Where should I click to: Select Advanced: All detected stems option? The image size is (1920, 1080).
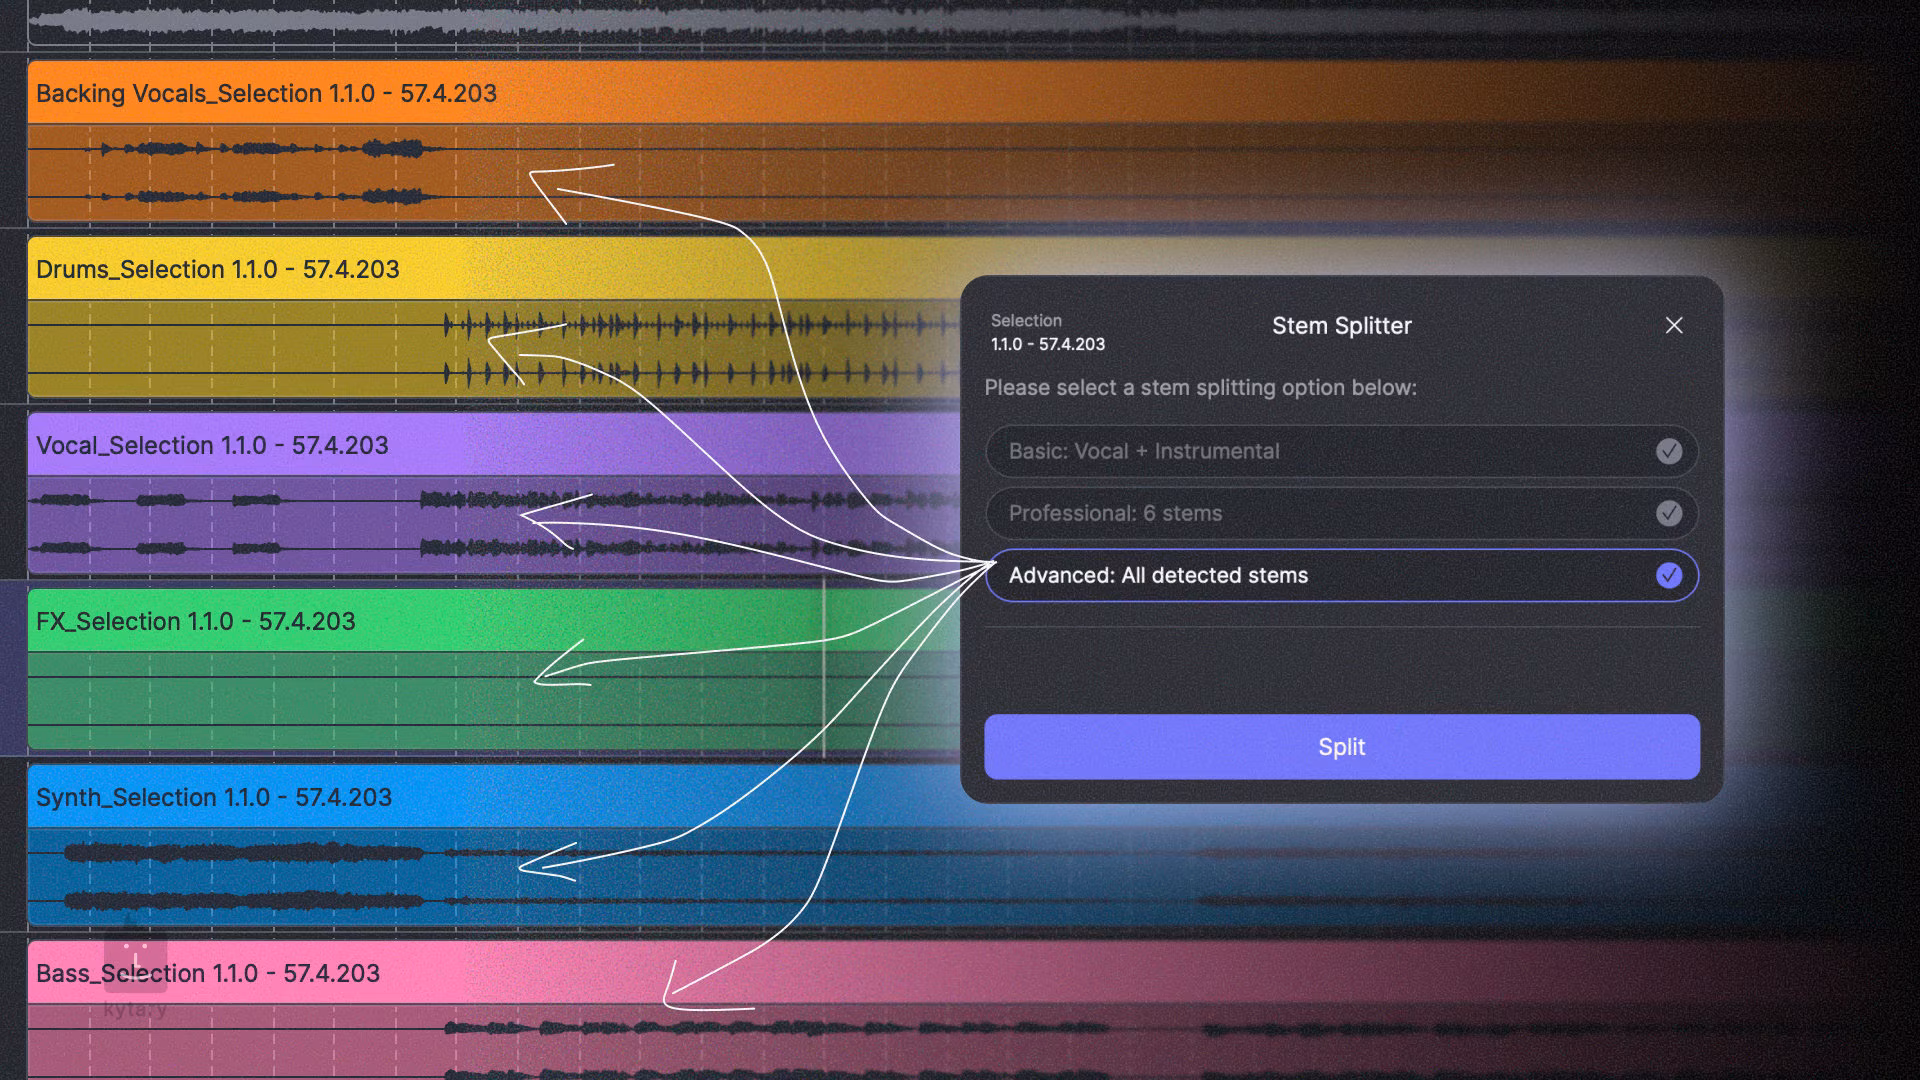(x=1158, y=575)
